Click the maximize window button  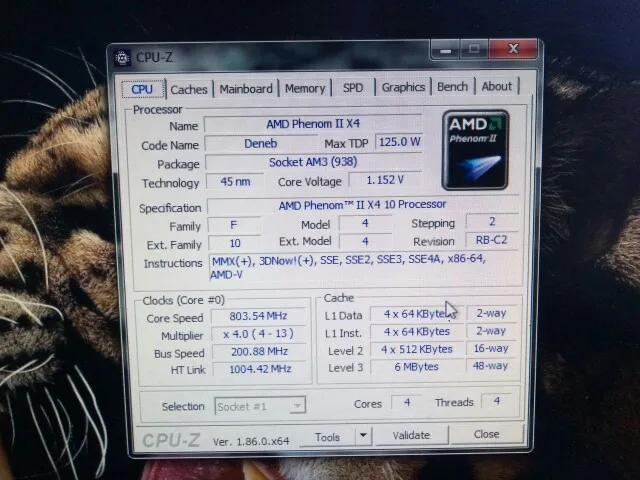(474, 49)
